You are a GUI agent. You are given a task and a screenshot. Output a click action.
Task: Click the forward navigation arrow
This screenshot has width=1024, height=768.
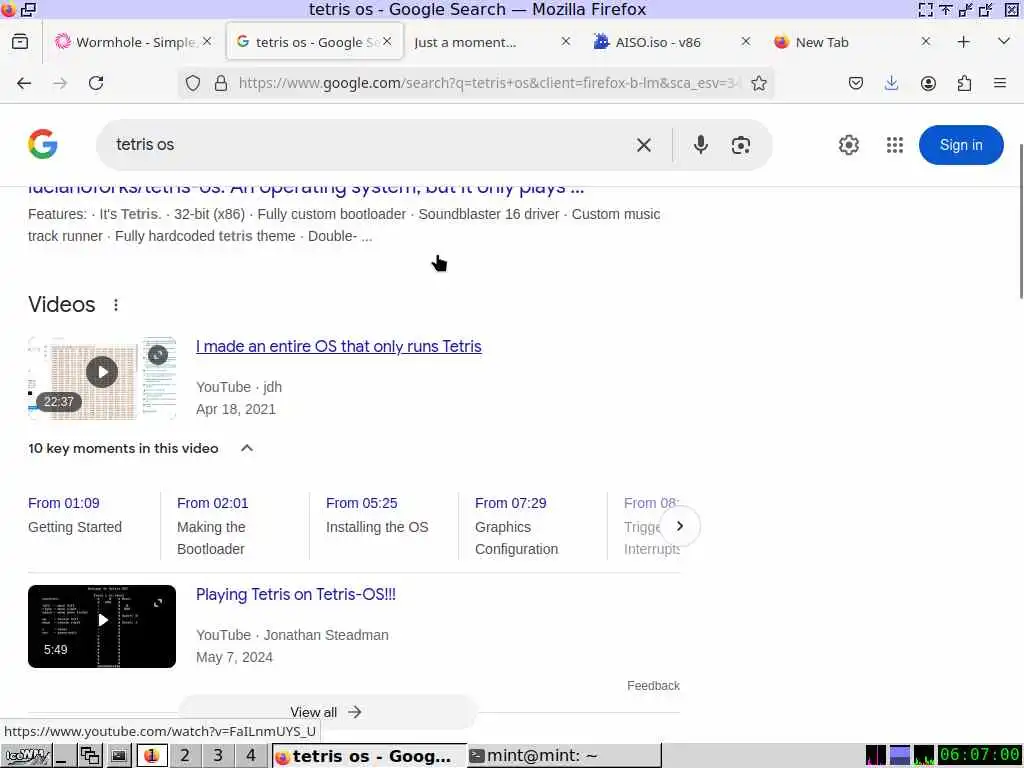pyautogui.click(x=60, y=83)
